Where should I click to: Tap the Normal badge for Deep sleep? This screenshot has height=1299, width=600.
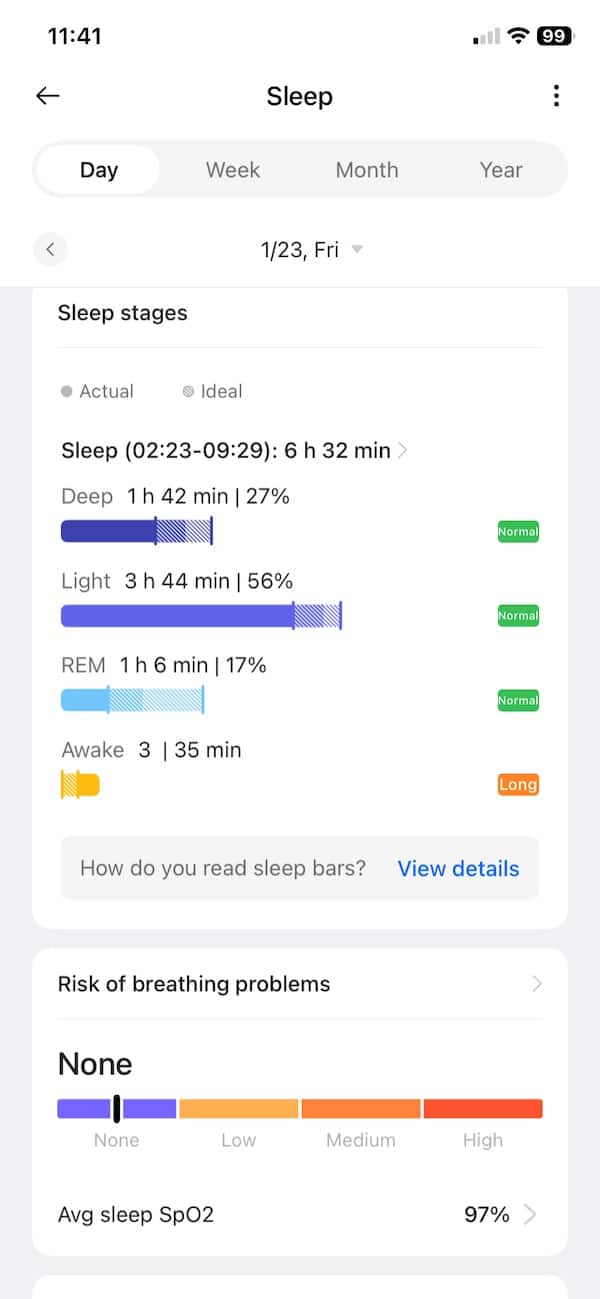[518, 532]
